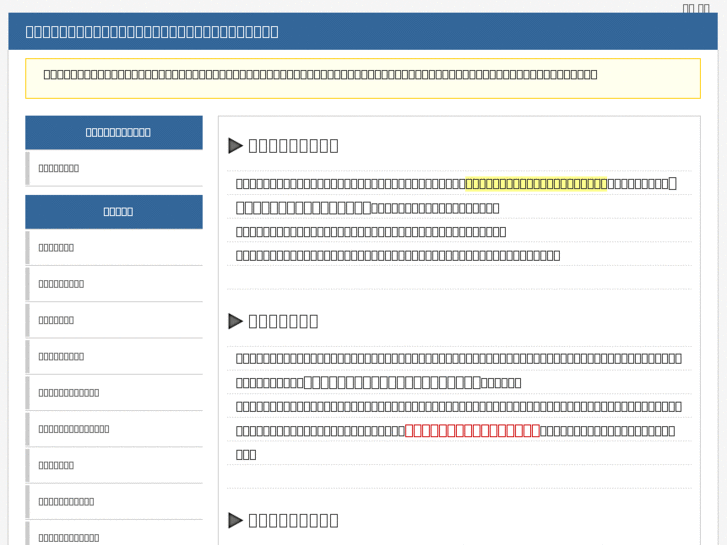Click the third section heading text

(x=293, y=520)
